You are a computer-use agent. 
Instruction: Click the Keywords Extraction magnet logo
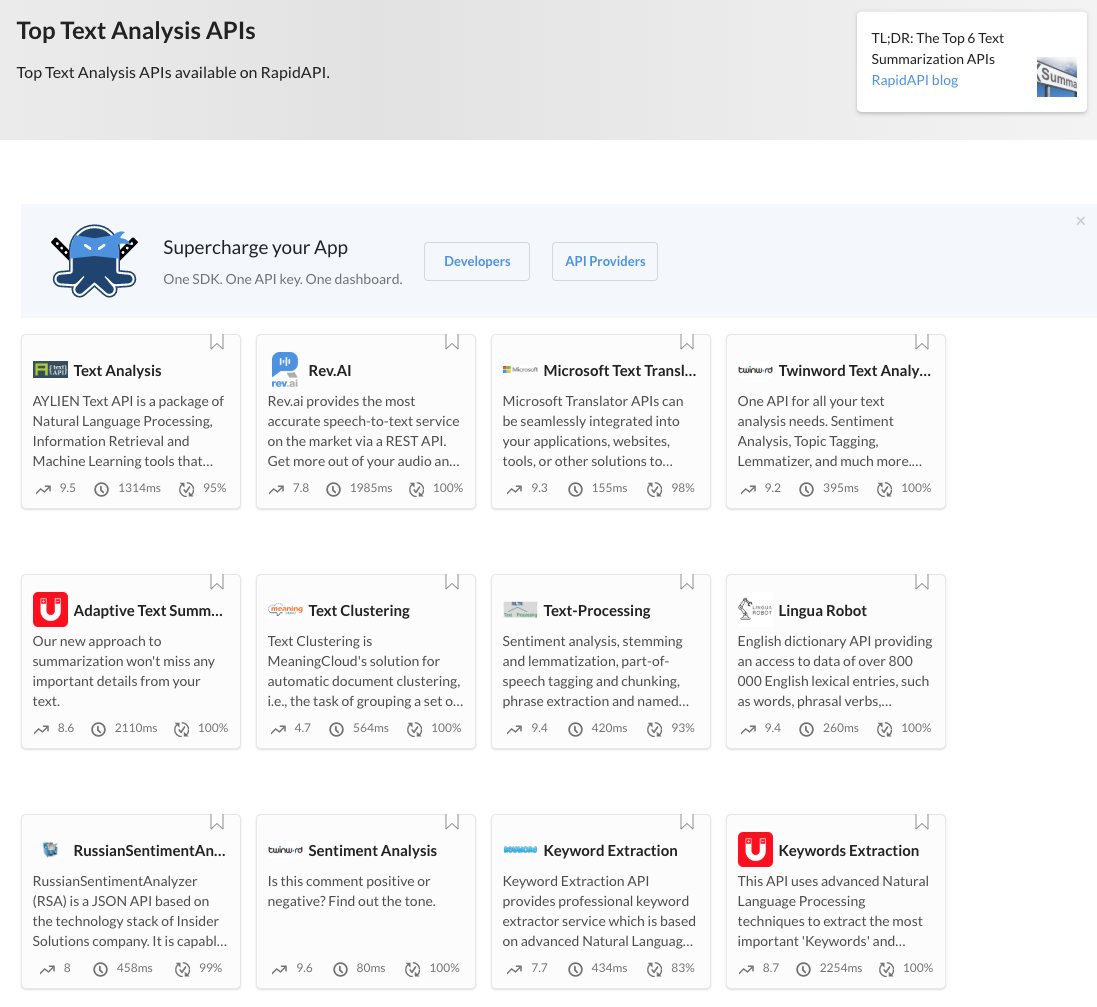[x=756, y=850]
